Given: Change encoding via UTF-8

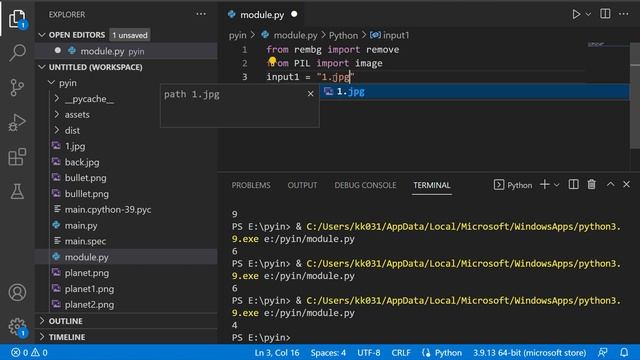Looking at the screenshot, I should pyautogui.click(x=369, y=353).
